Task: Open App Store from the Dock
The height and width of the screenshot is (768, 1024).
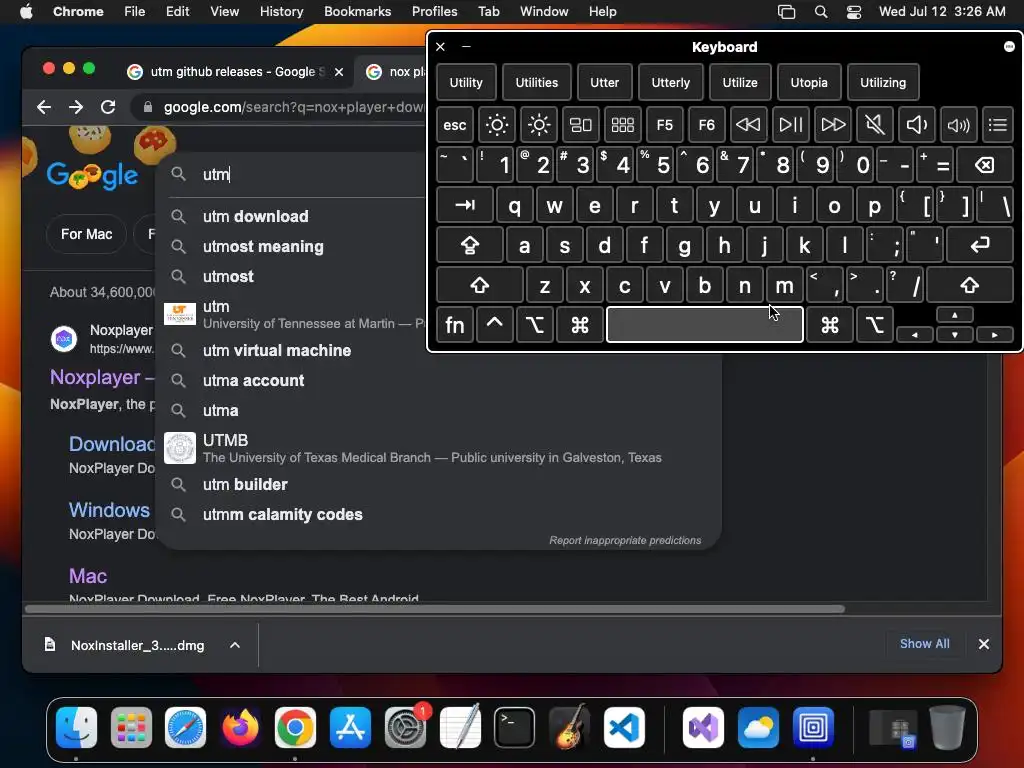Action: (350, 727)
